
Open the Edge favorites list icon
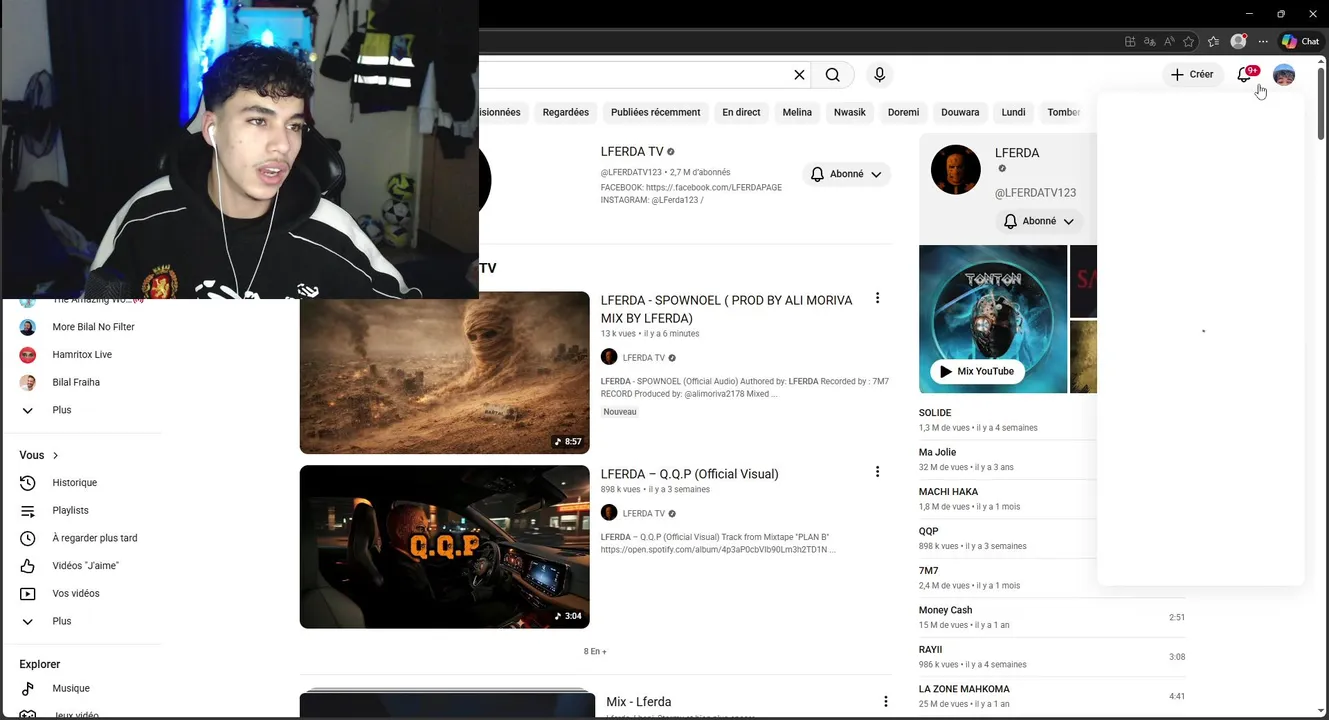(1213, 42)
